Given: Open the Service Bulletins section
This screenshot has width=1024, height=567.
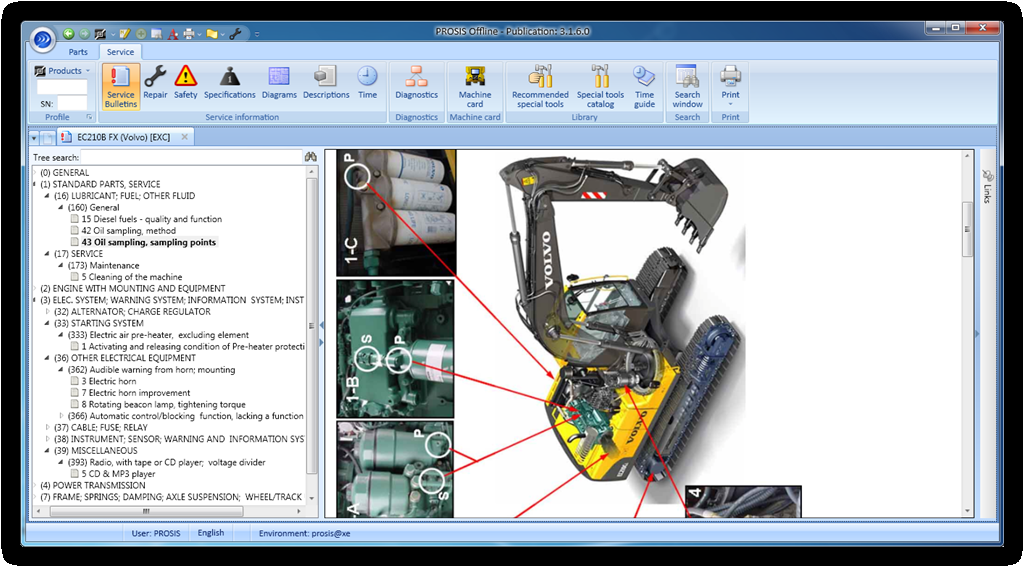Looking at the screenshot, I should (121, 87).
